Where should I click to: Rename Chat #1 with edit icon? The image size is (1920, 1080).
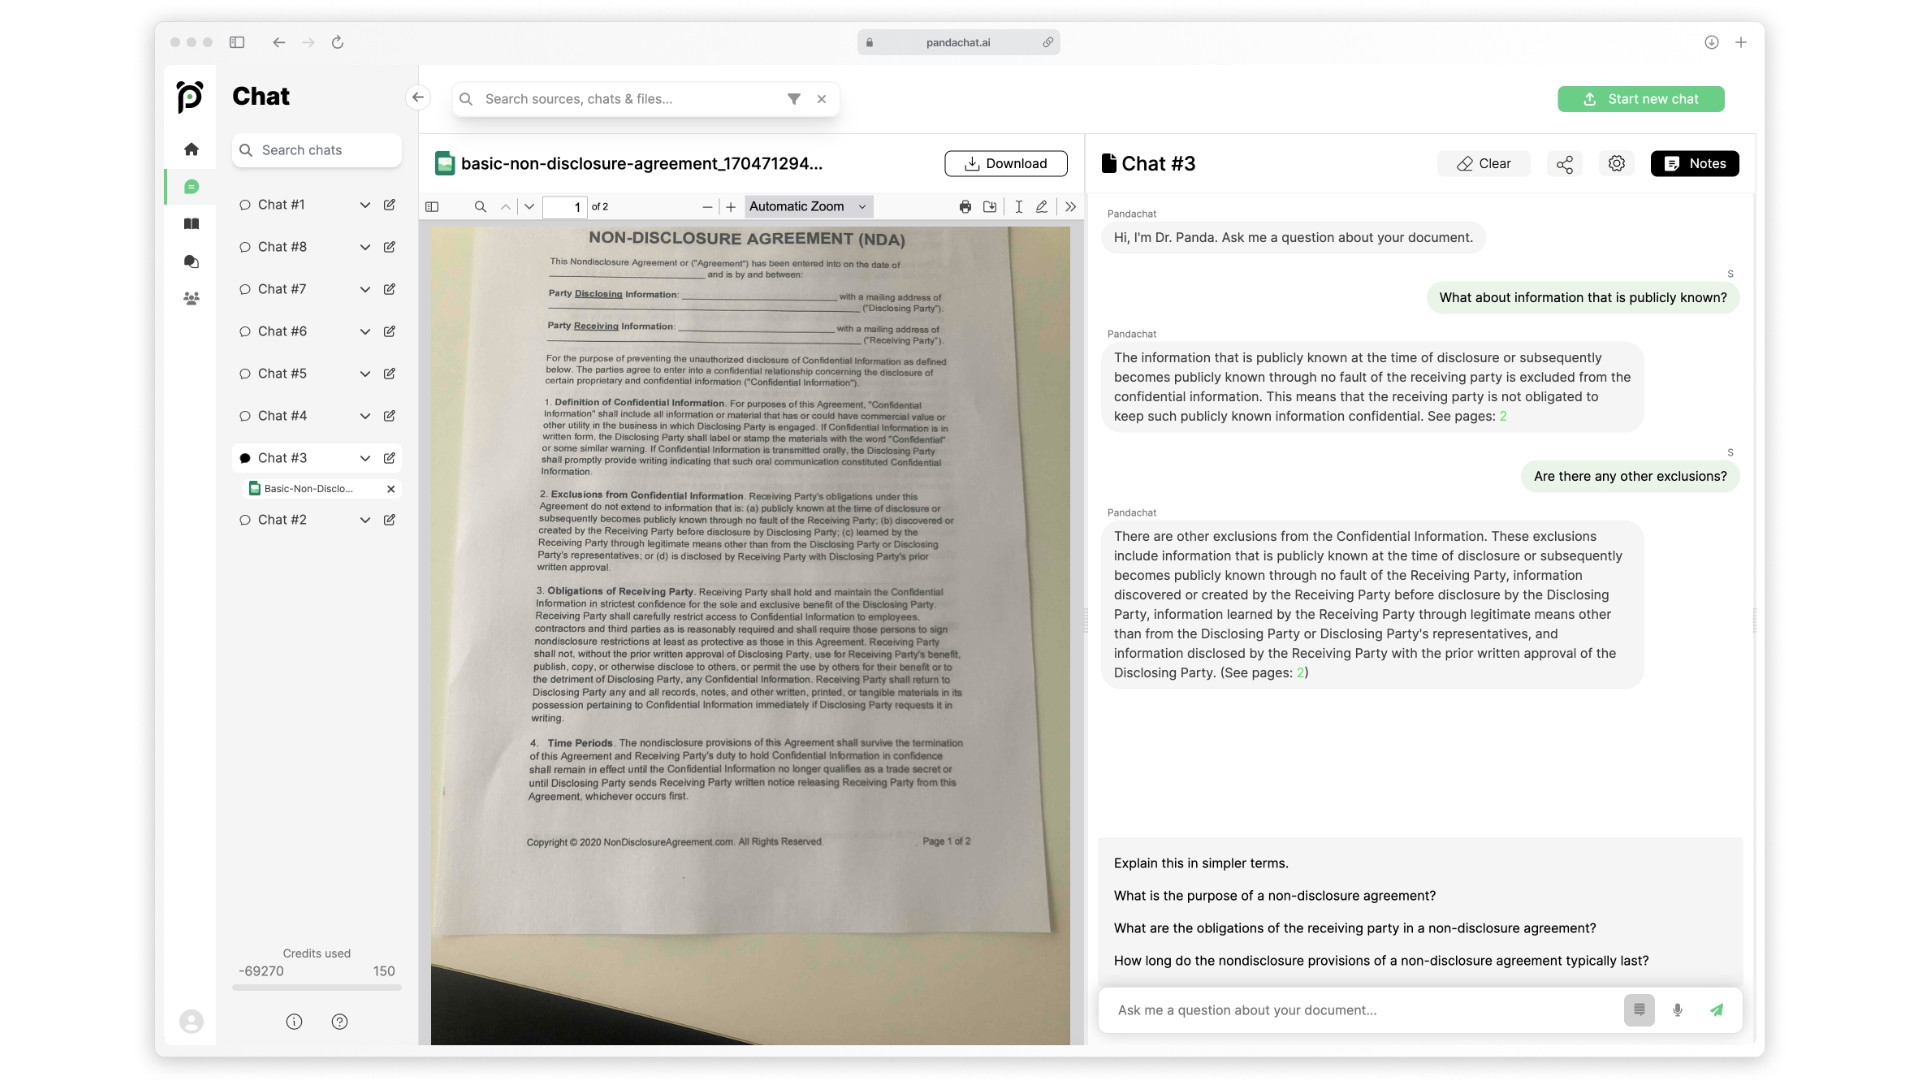pyautogui.click(x=390, y=205)
